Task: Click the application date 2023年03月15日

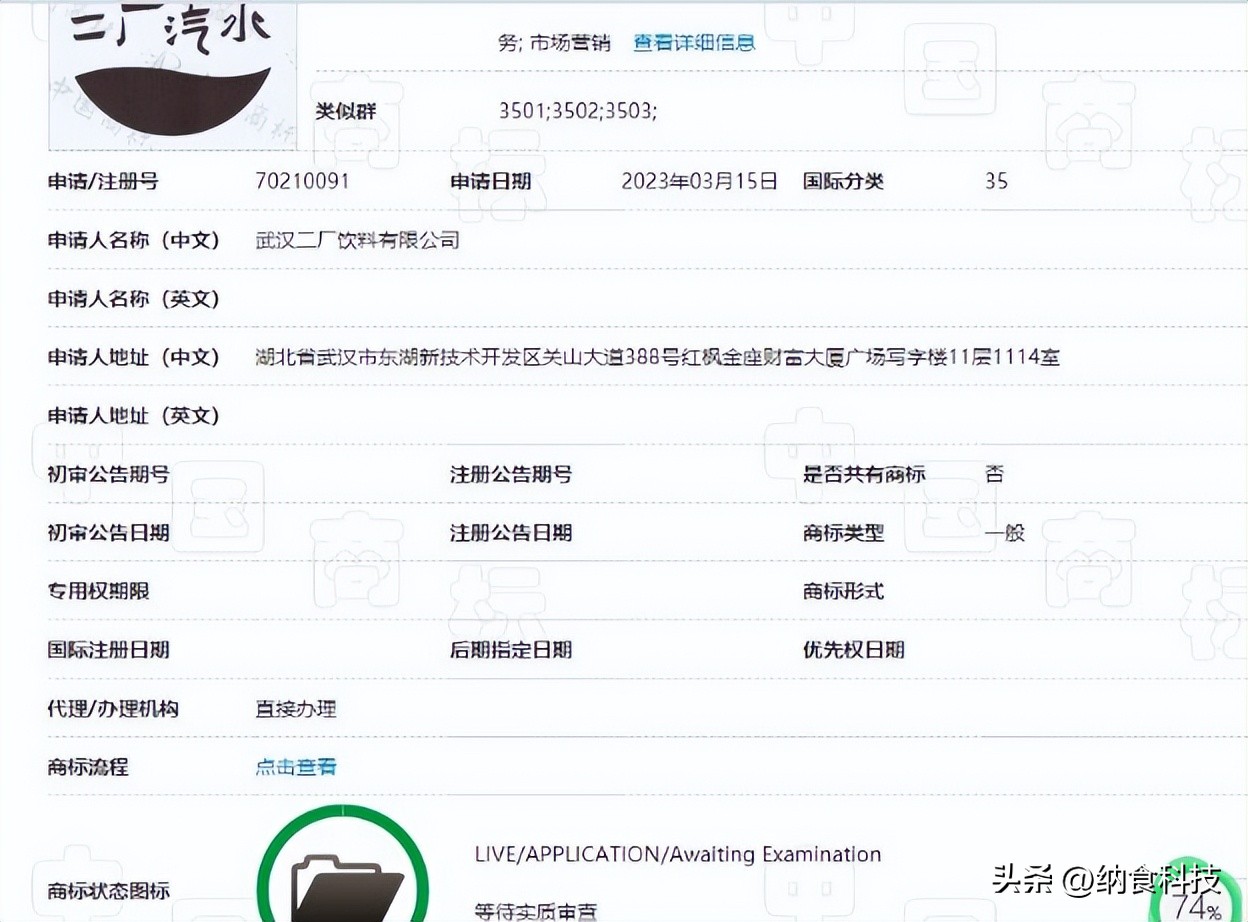Action: pyautogui.click(x=699, y=182)
